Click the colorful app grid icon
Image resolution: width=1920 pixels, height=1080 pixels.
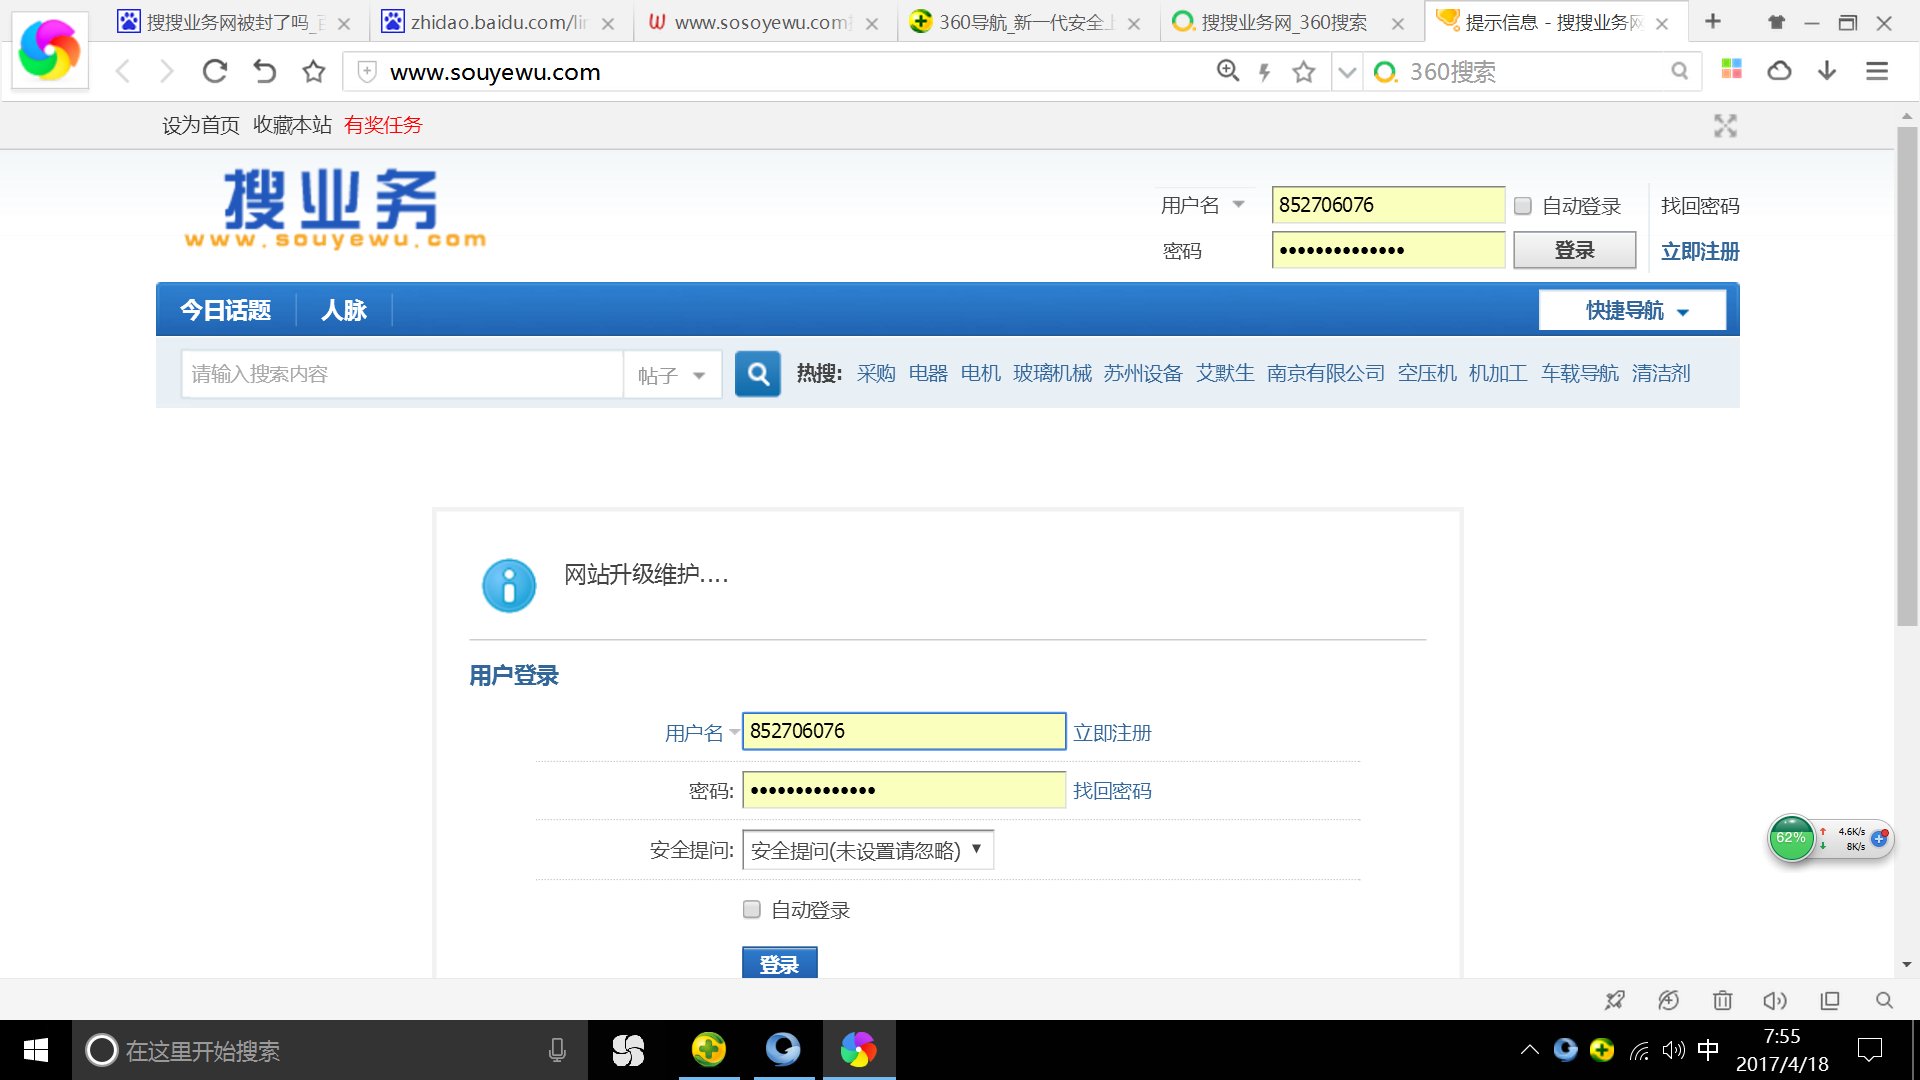click(x=1730, y=71)
